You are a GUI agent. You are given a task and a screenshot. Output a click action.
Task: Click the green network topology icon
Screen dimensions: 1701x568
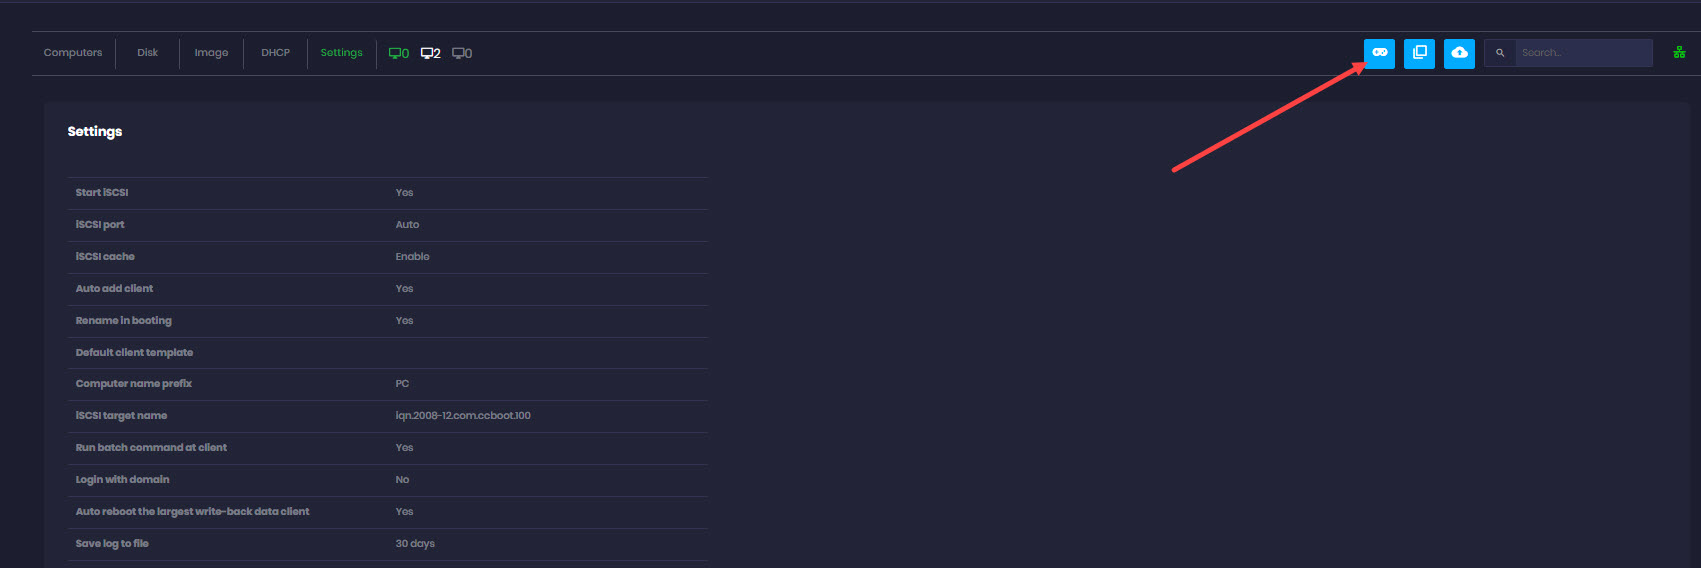click(x=1679, y=53)
